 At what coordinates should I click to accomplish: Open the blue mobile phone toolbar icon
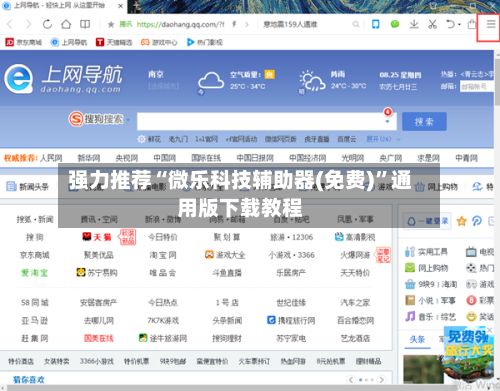coord(376,24)
